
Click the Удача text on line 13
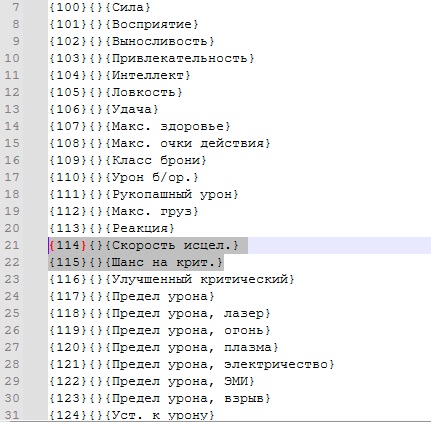pyautogui.click(x=132, y=109)
